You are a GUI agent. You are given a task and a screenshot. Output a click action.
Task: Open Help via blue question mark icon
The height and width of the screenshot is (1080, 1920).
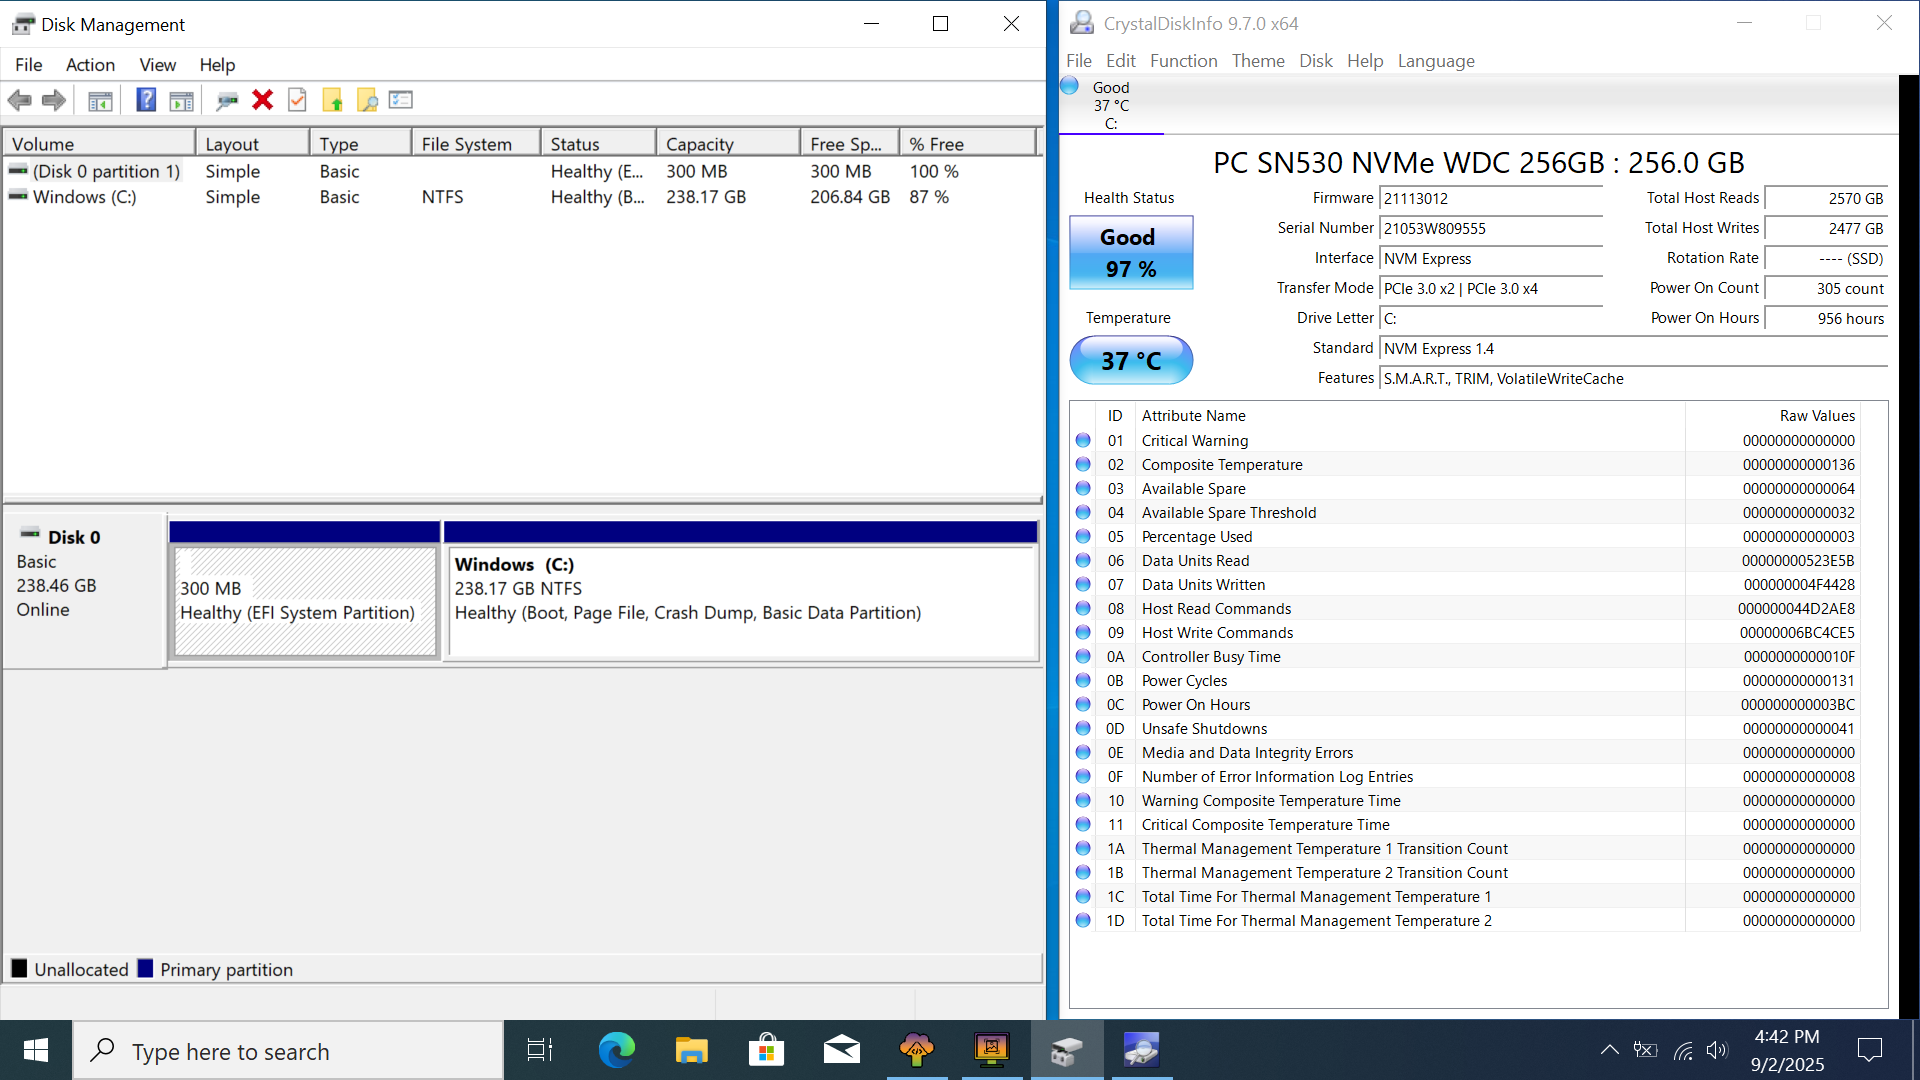tap(146, 100)
